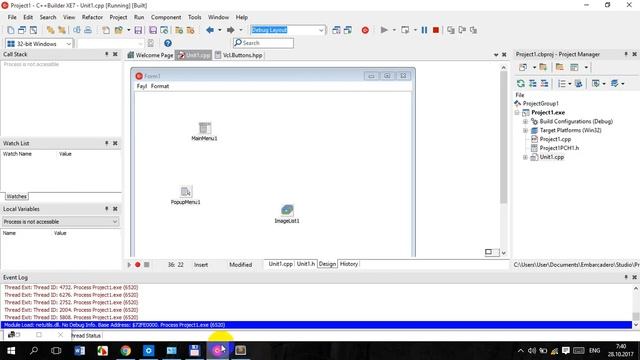
Task: Click the blue Back navigation arrow
Action: (210, 30)
